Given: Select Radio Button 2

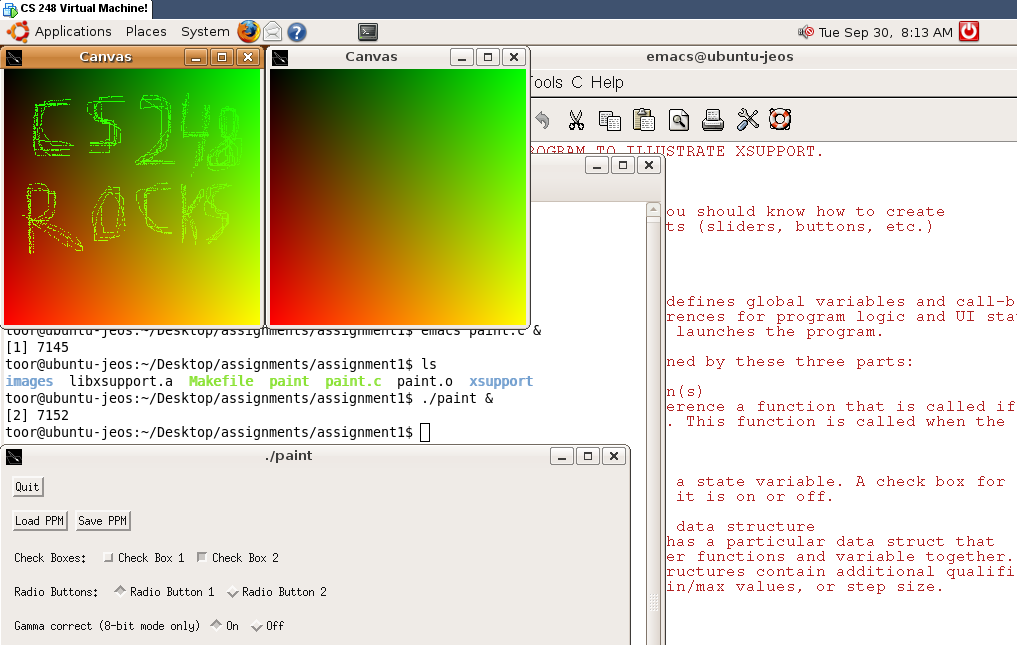Looking at the screenshot, I should click(x=233, y=592).
